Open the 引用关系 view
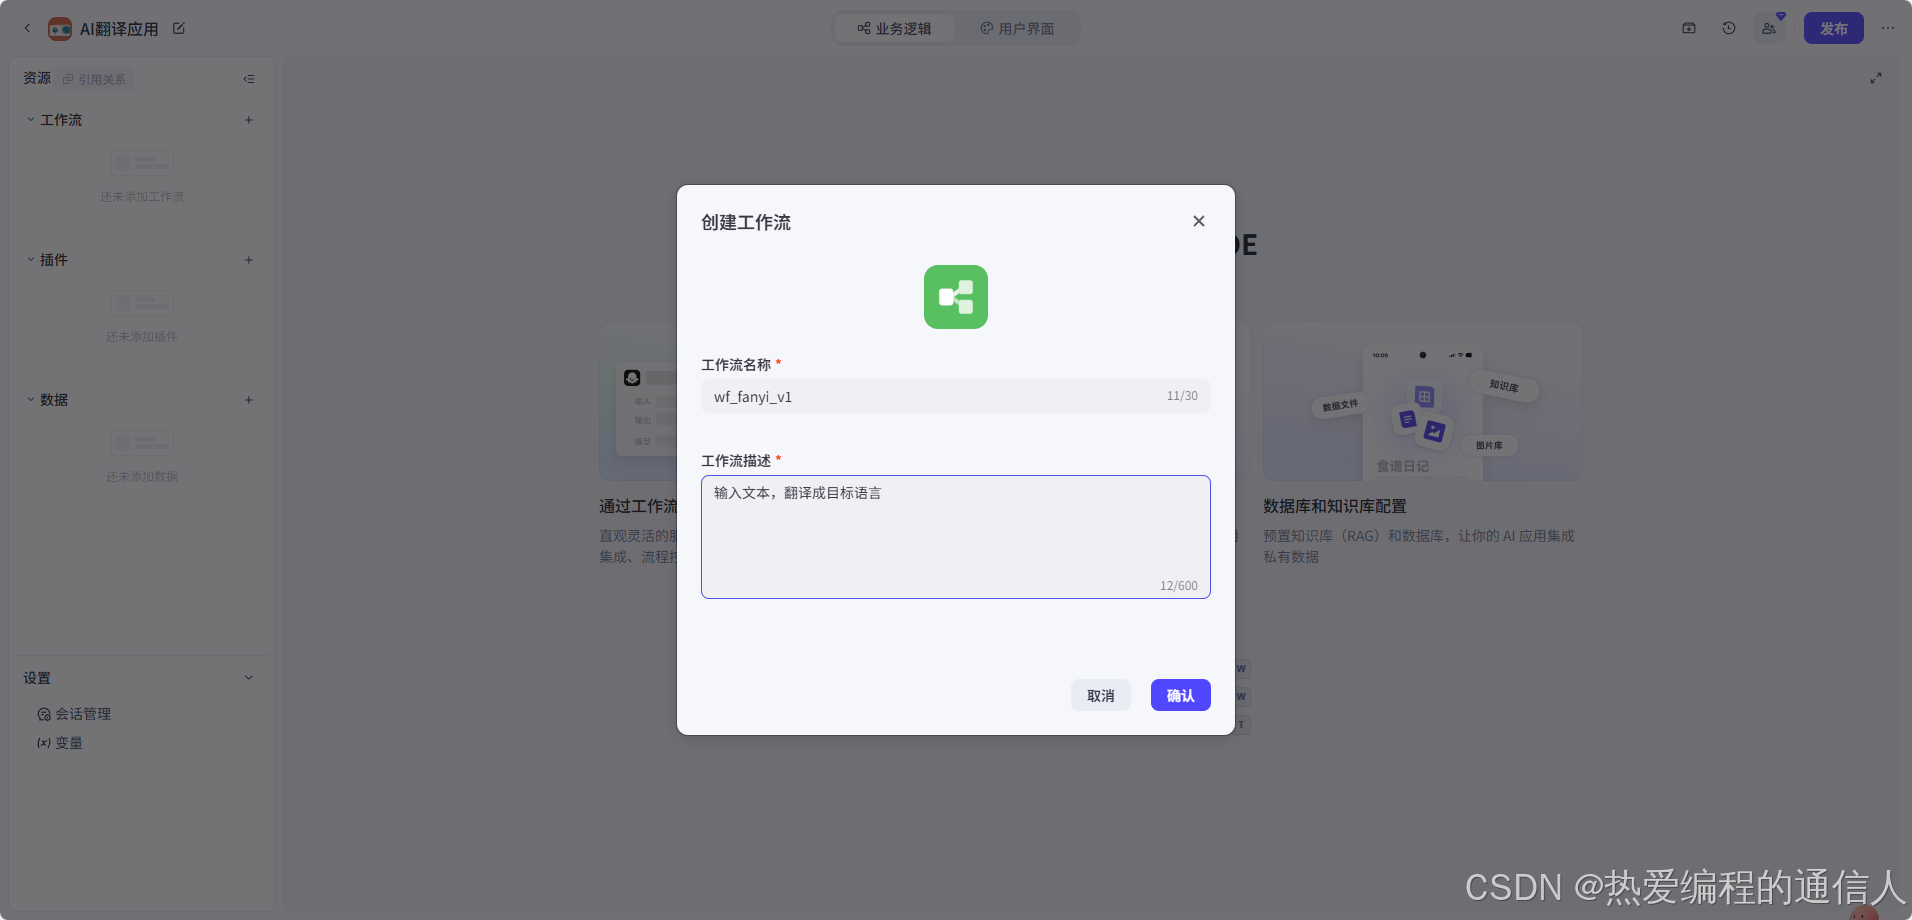This screenshot has width=1912, height=920. 95,79
